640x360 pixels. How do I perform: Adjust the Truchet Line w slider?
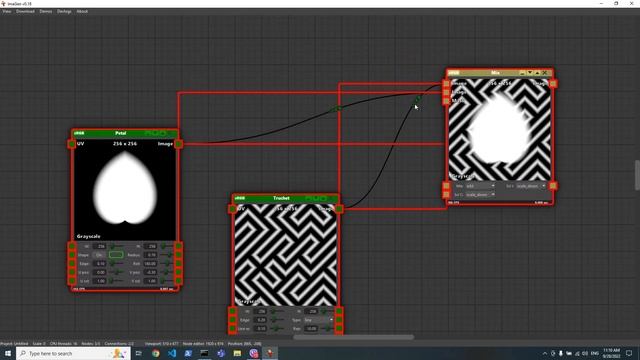pos(277,328)
